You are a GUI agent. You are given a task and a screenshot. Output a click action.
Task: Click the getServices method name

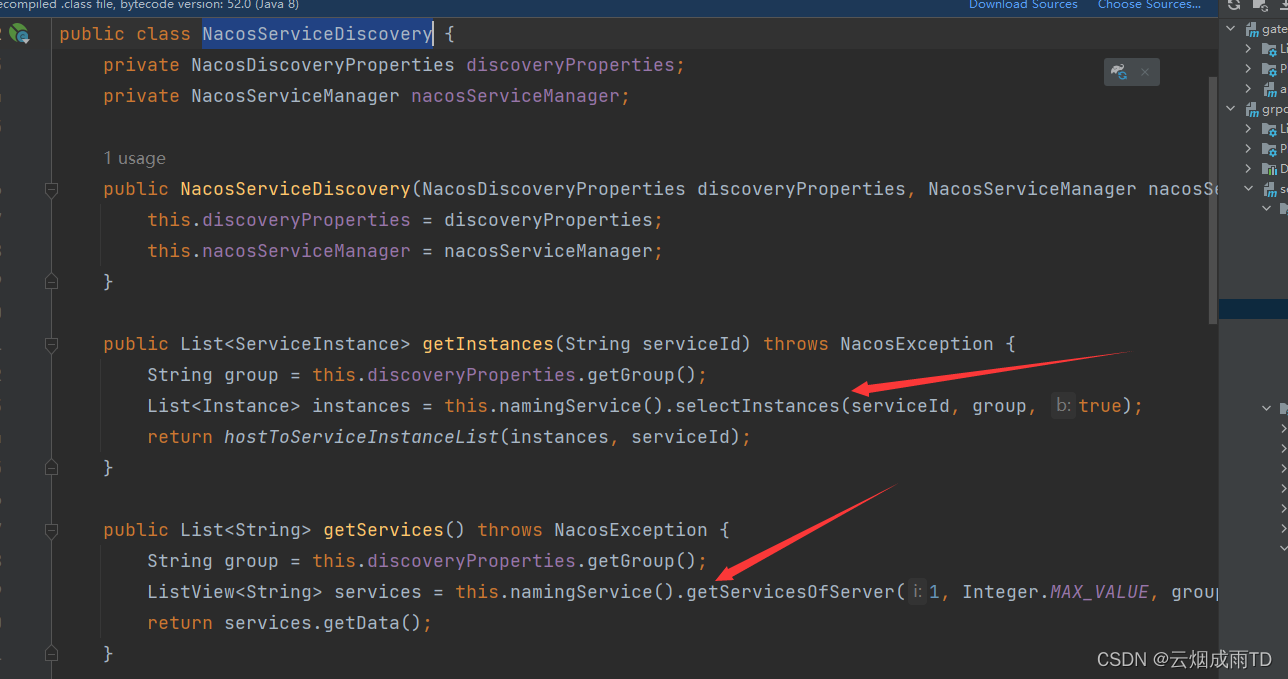pos(383,530)
